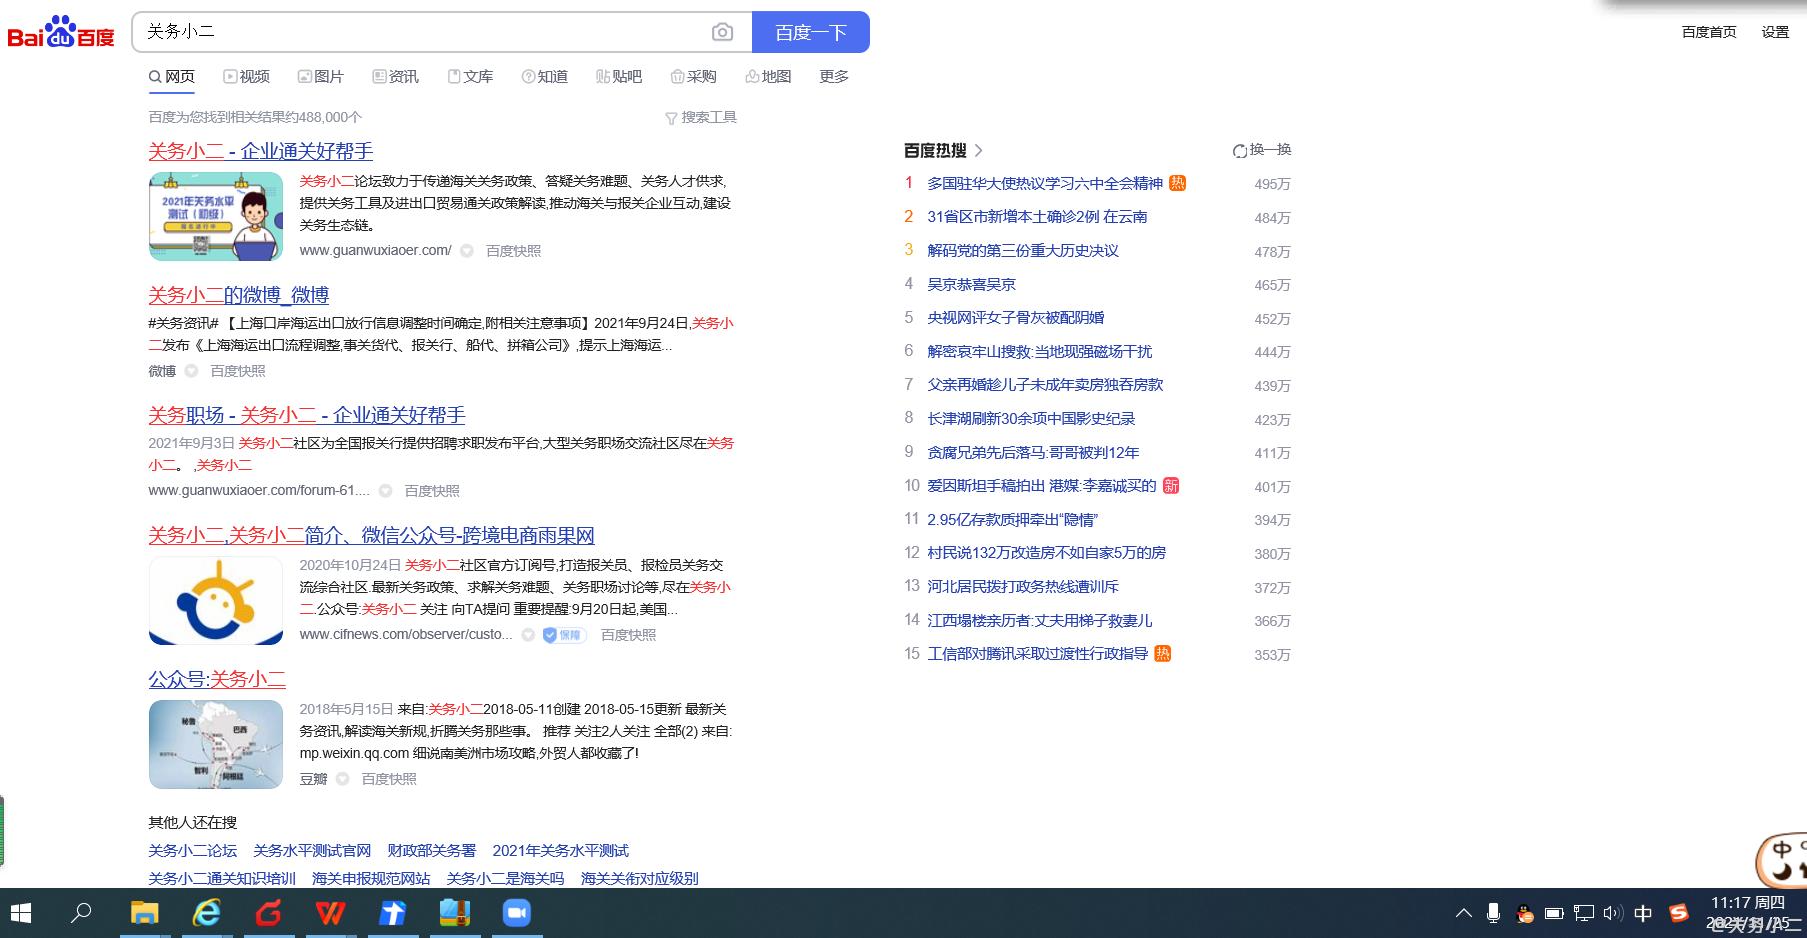This screenshot has height=938, width=1807.
Task: Search related term 财政部关务署
Action: click(432, 851)
